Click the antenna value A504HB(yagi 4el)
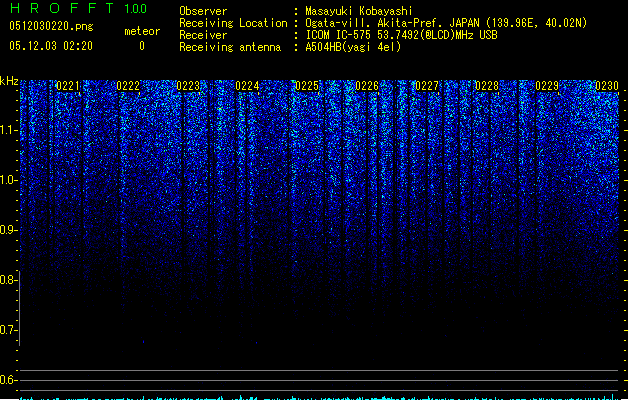 [x=353, y=47]
